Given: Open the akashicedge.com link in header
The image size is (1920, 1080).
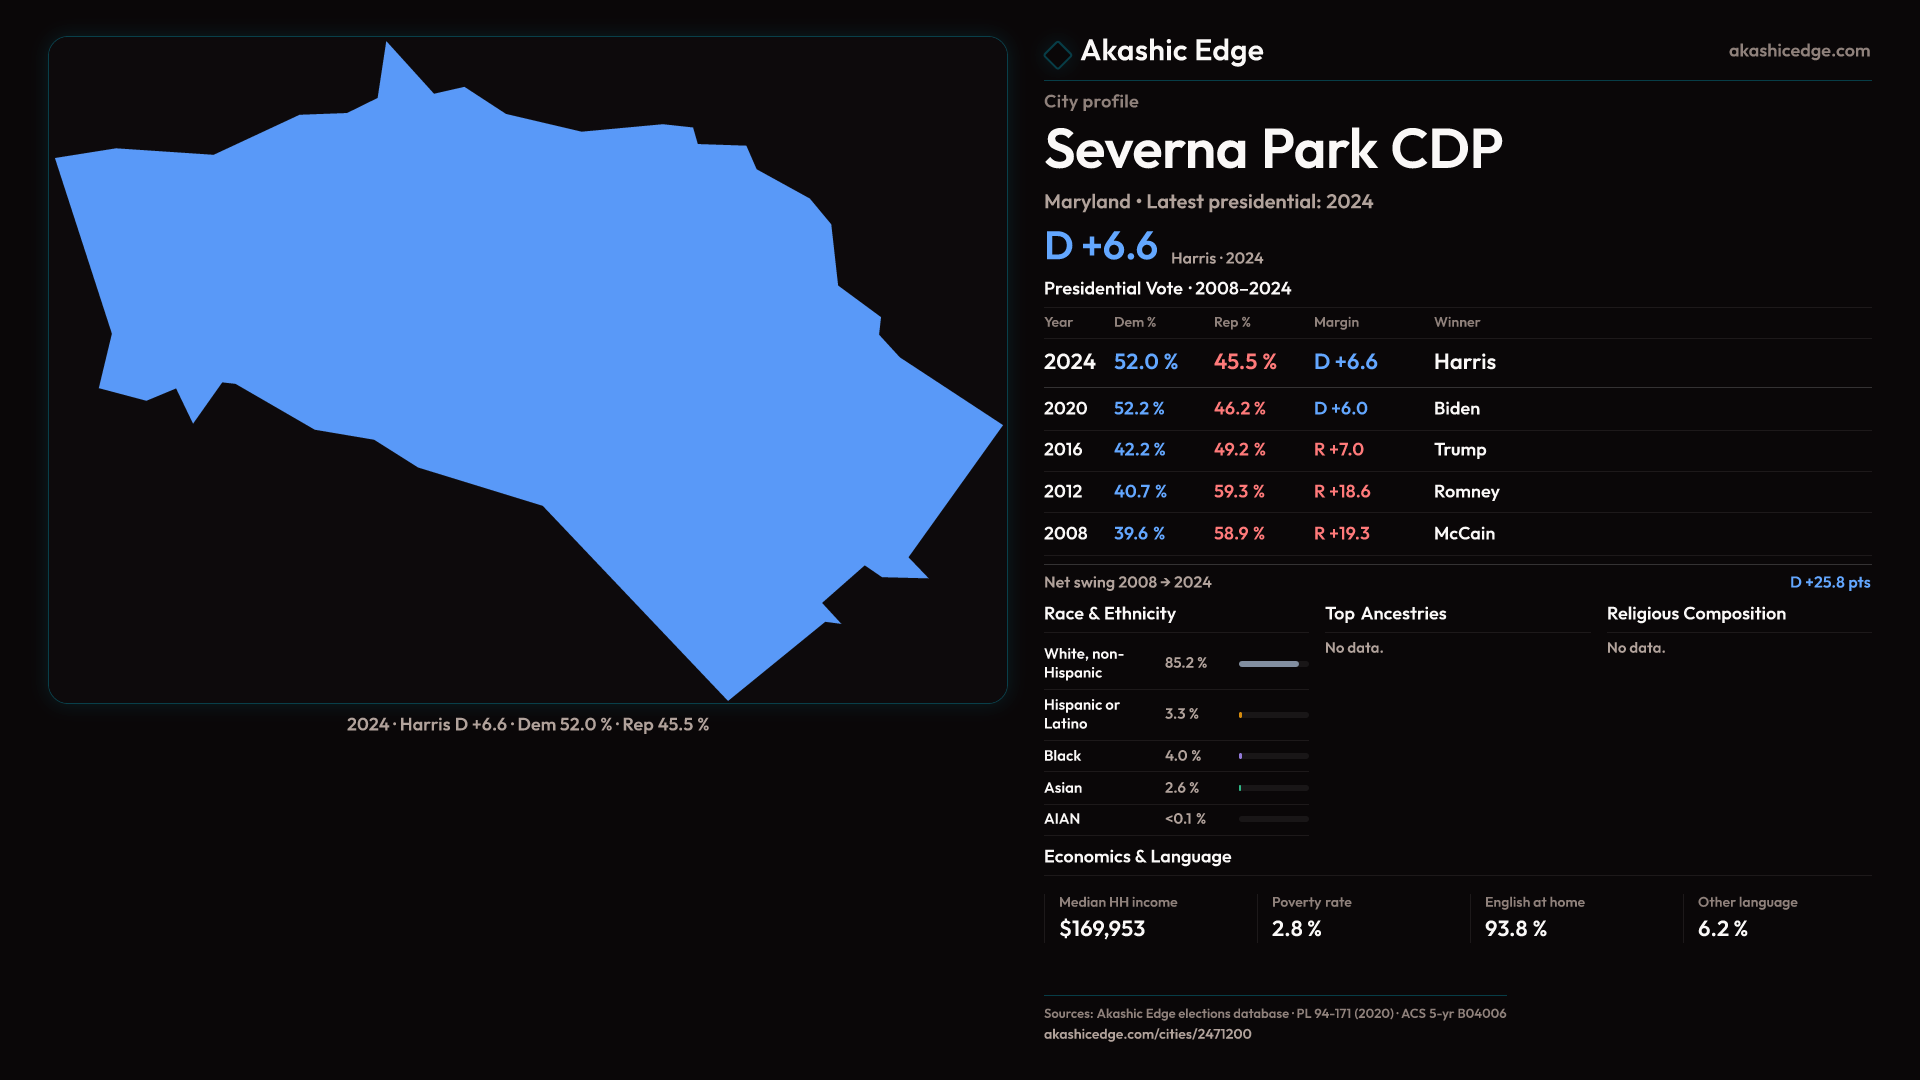Looking at the screenshot, I should click(x=1798, y=51).
